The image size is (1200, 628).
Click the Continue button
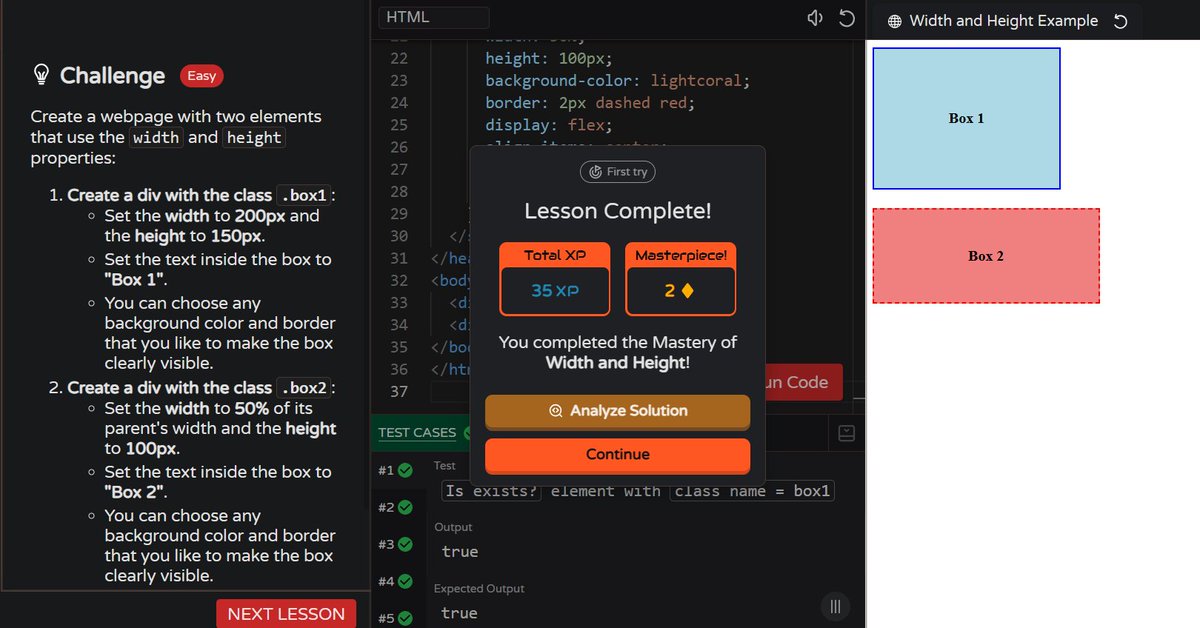tap(617, 455)
